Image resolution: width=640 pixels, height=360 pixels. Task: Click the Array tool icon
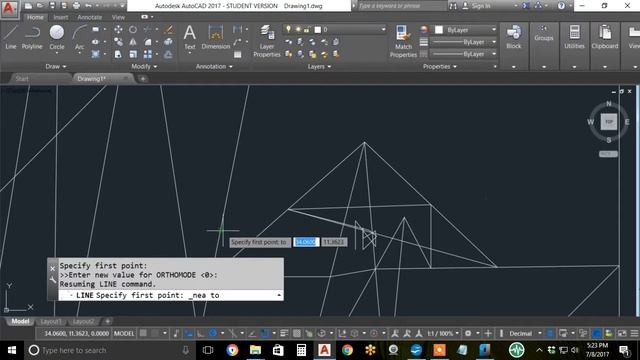click(x=148, y=54)
